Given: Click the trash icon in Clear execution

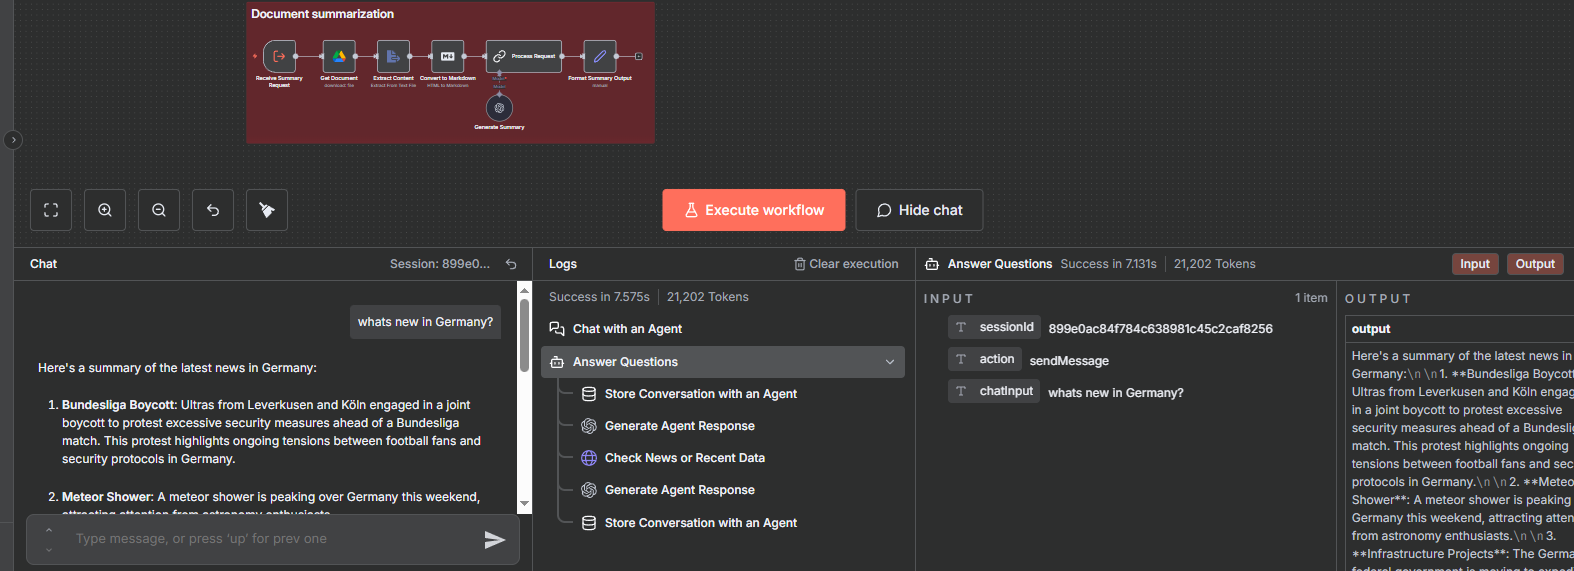Looking at the screenshot, I should click(800, 264).
